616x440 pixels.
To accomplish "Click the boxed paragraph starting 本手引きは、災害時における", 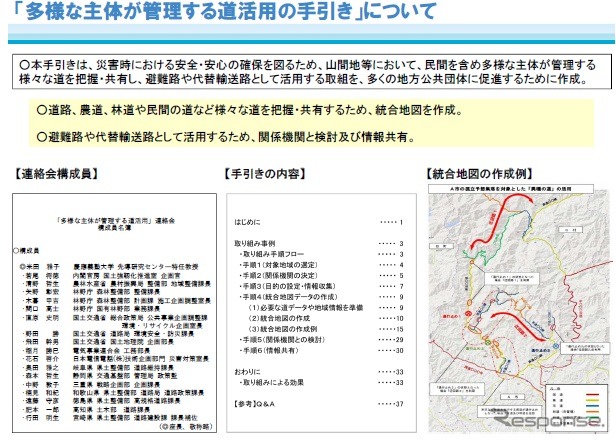I will point(312,72).
